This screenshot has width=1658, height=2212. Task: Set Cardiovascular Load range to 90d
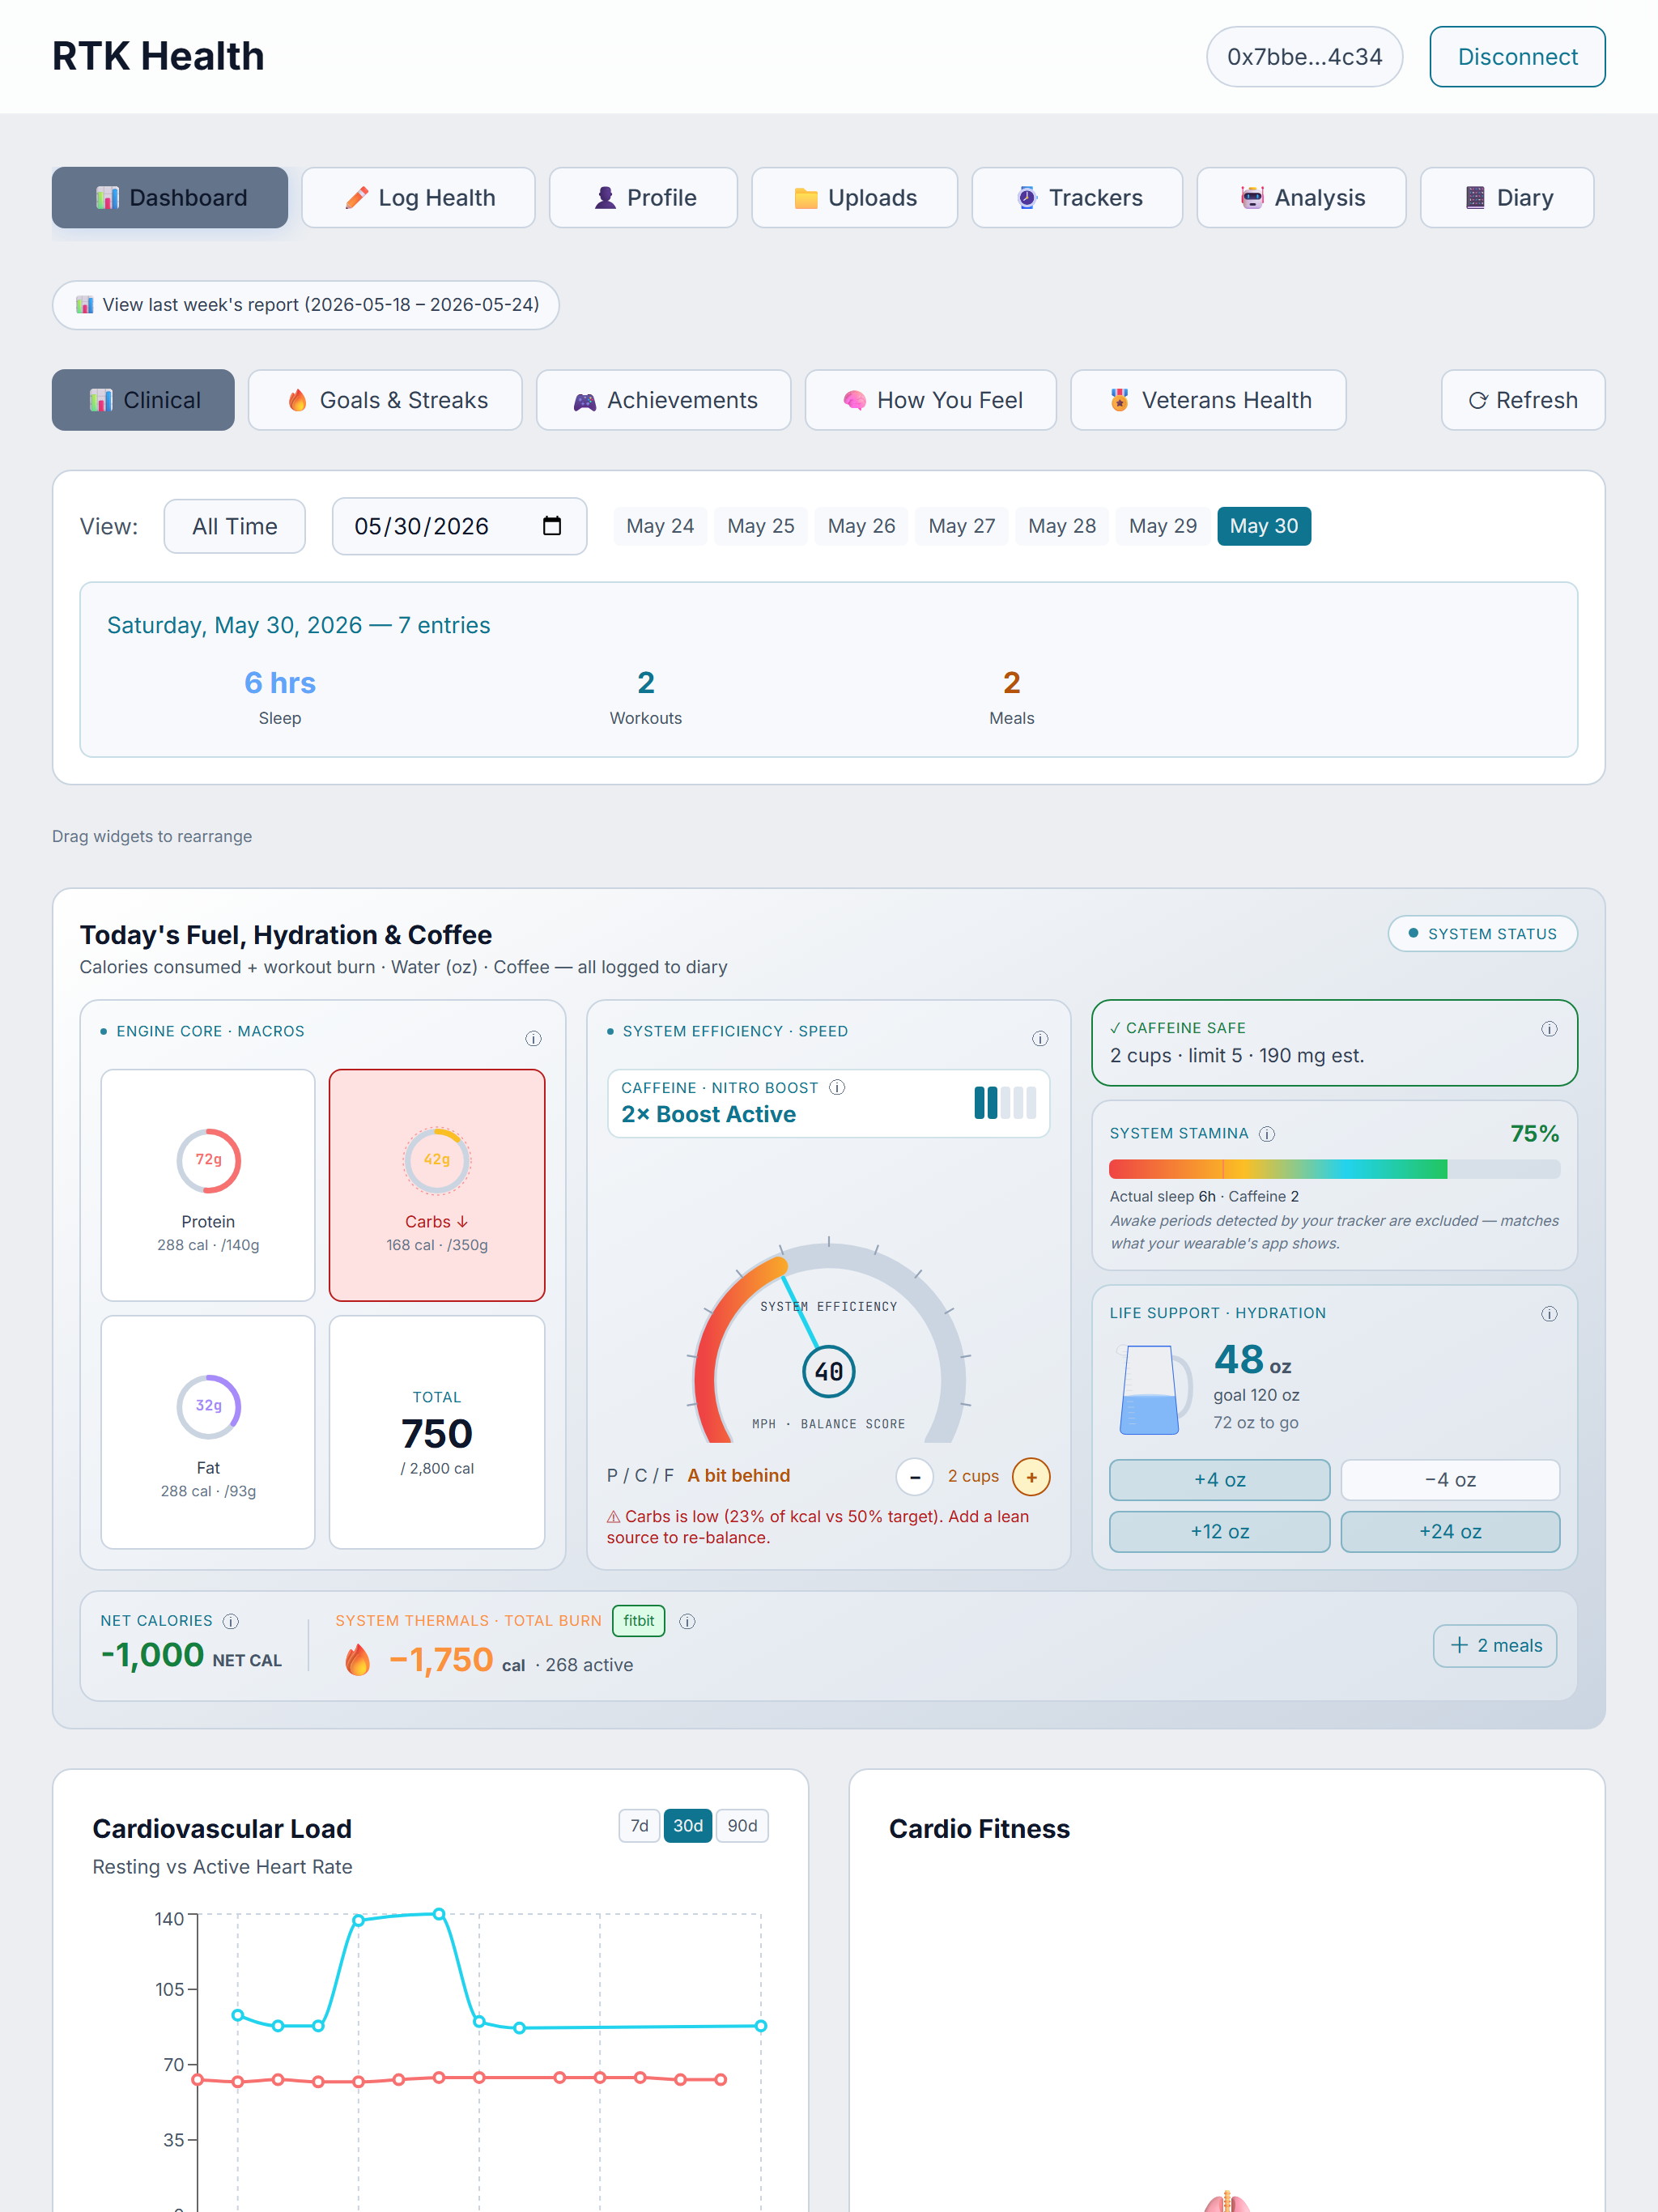[x=742, y=1826]
